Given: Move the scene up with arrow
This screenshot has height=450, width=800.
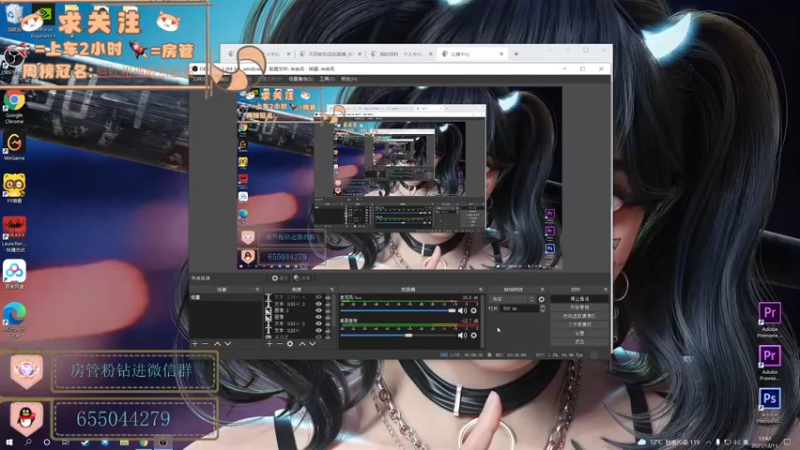Looking at the screenshot, I should tap(217, 344).
